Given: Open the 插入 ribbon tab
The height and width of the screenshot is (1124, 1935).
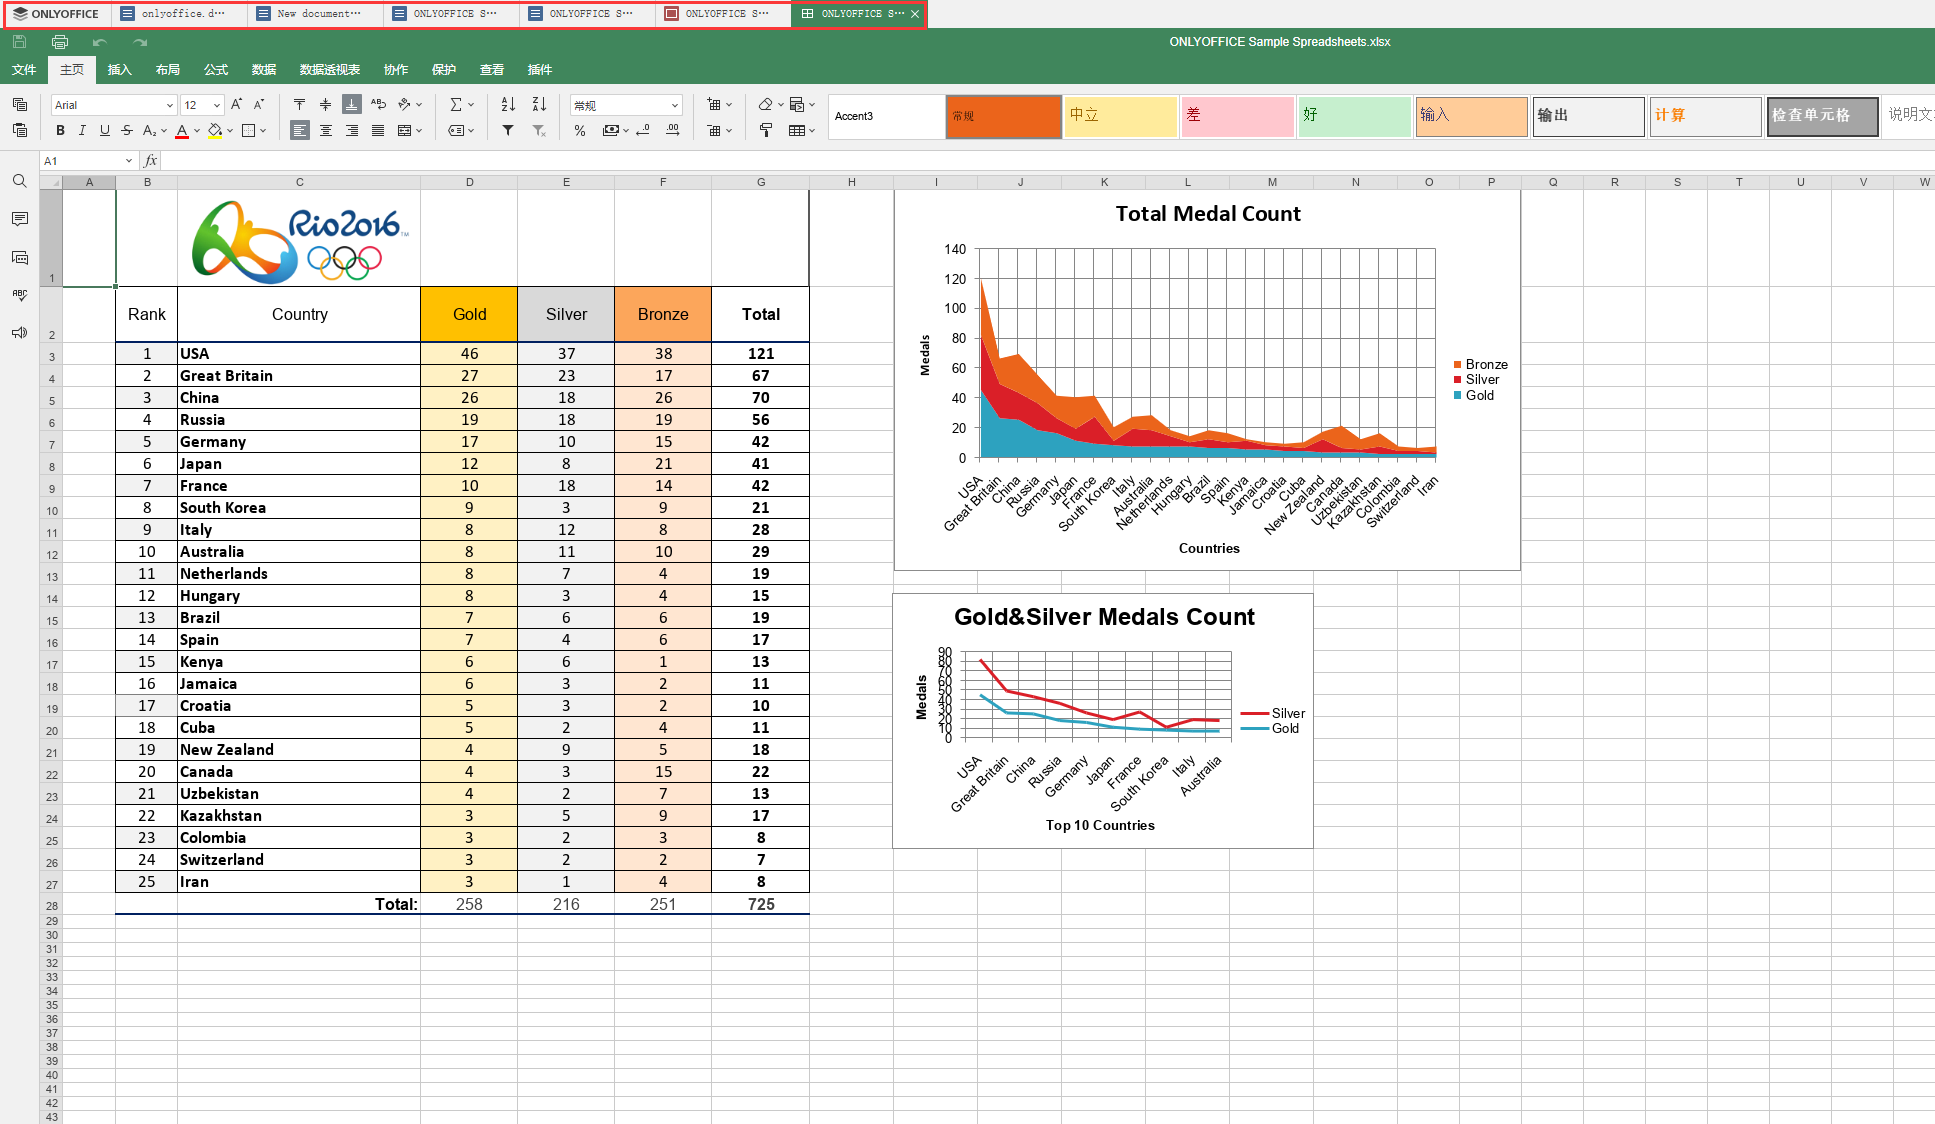Looking at the screenshot, I should point(120,69).
